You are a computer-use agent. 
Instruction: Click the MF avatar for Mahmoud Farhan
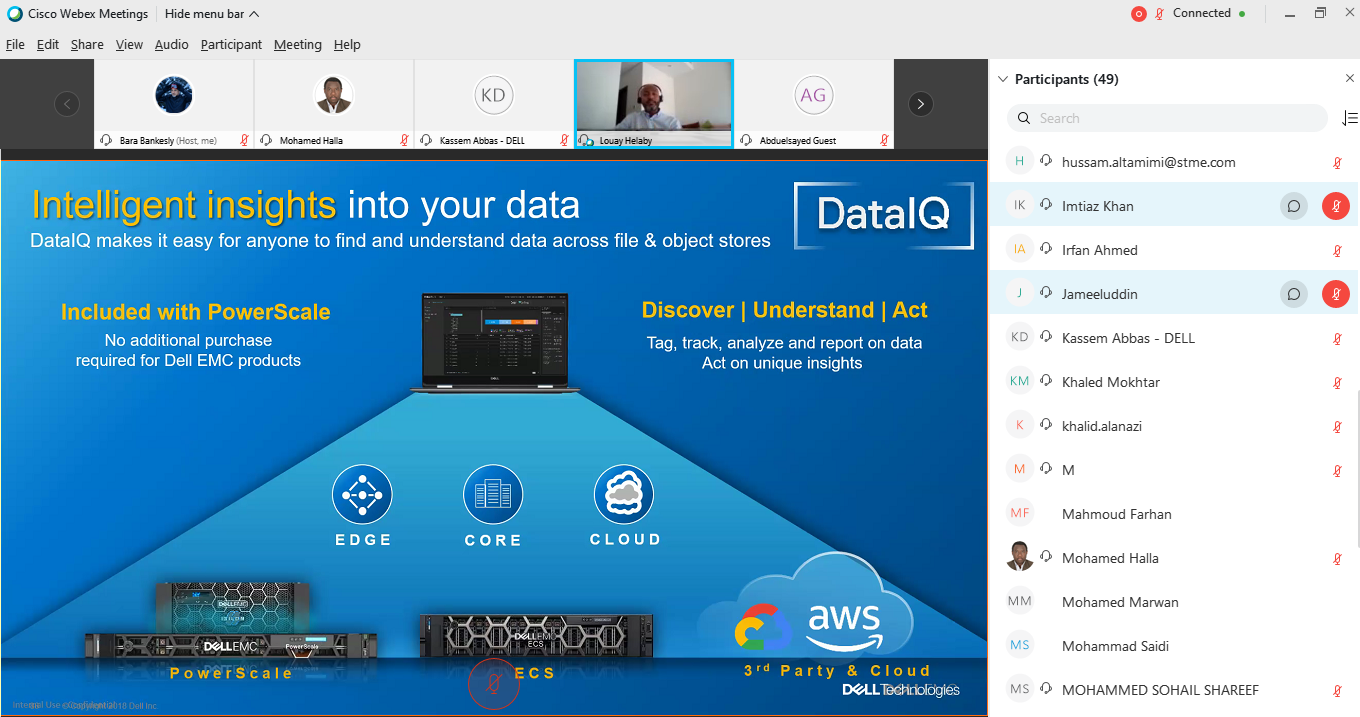click(x=1019, y=514)
